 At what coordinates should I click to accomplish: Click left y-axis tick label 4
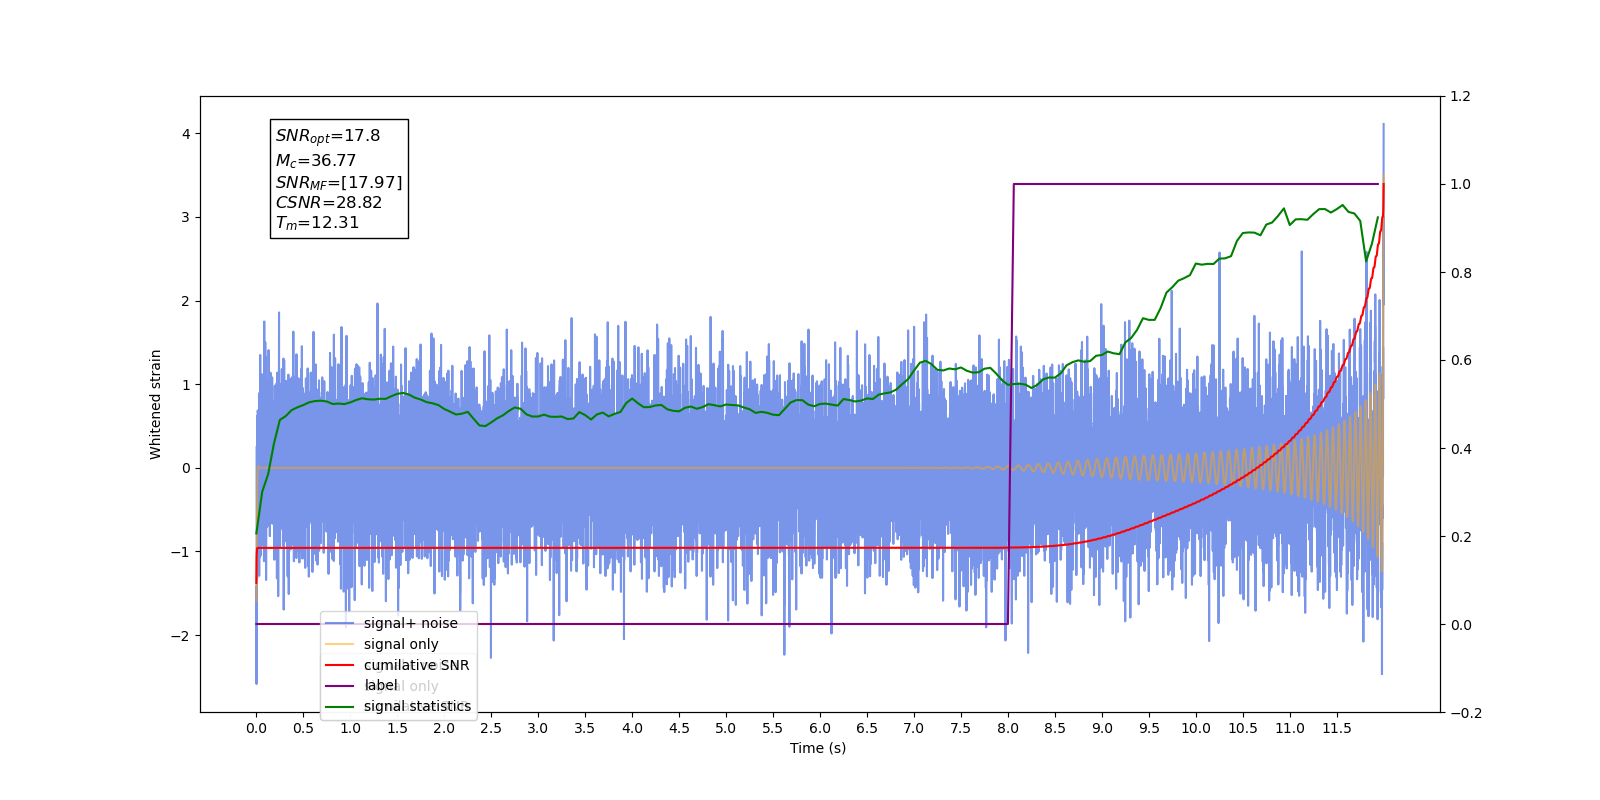click(x=186, y=134)
